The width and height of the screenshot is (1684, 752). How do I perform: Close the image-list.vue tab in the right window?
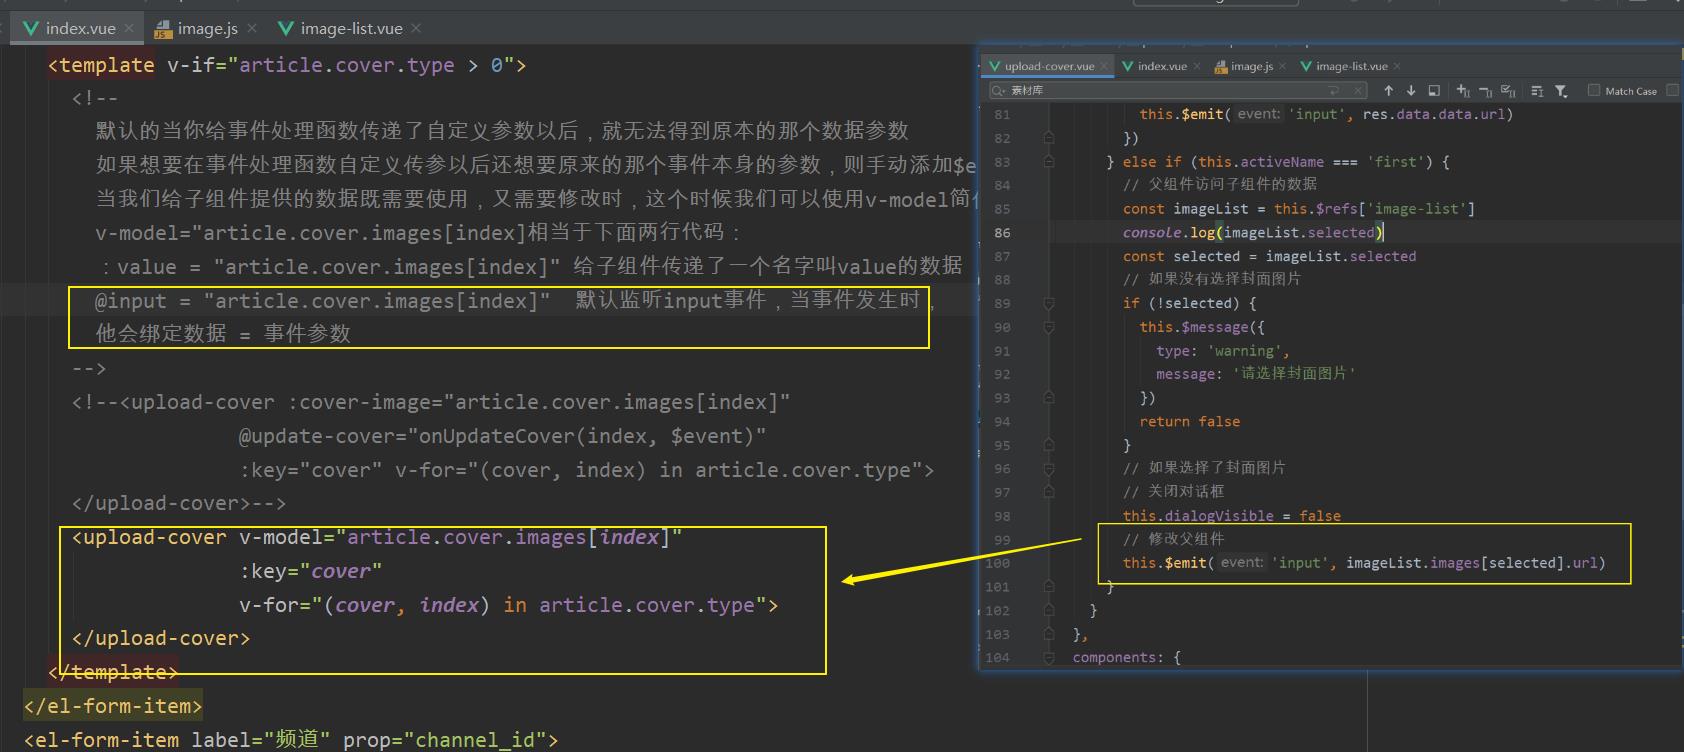[1397, 66]
